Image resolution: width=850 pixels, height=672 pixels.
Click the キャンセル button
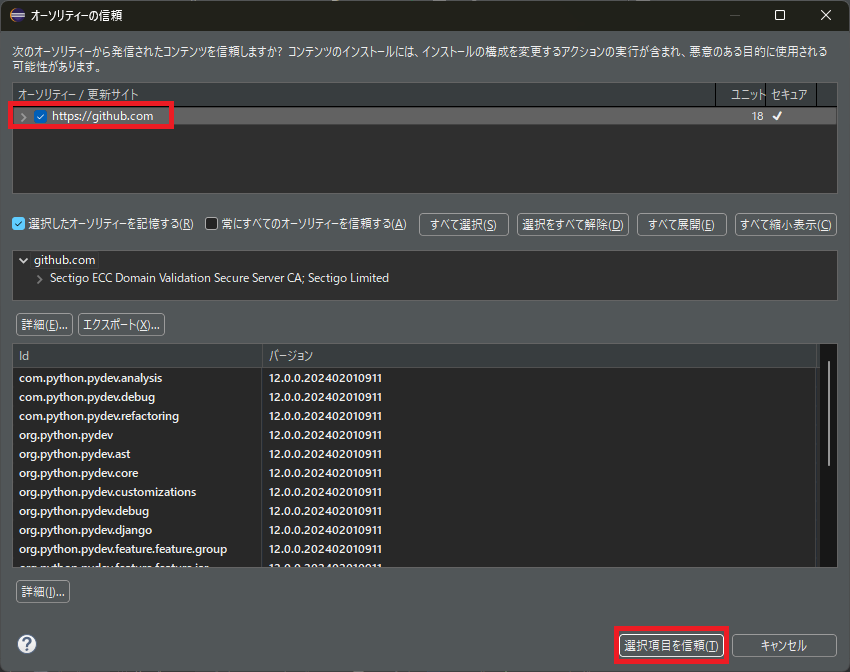click(x=784, y=645)
